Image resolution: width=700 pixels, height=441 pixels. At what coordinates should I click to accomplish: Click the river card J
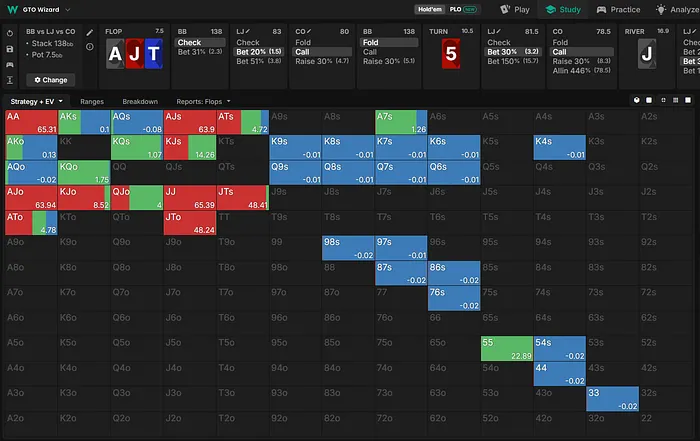pyautogui.click(x=647, y=54)
